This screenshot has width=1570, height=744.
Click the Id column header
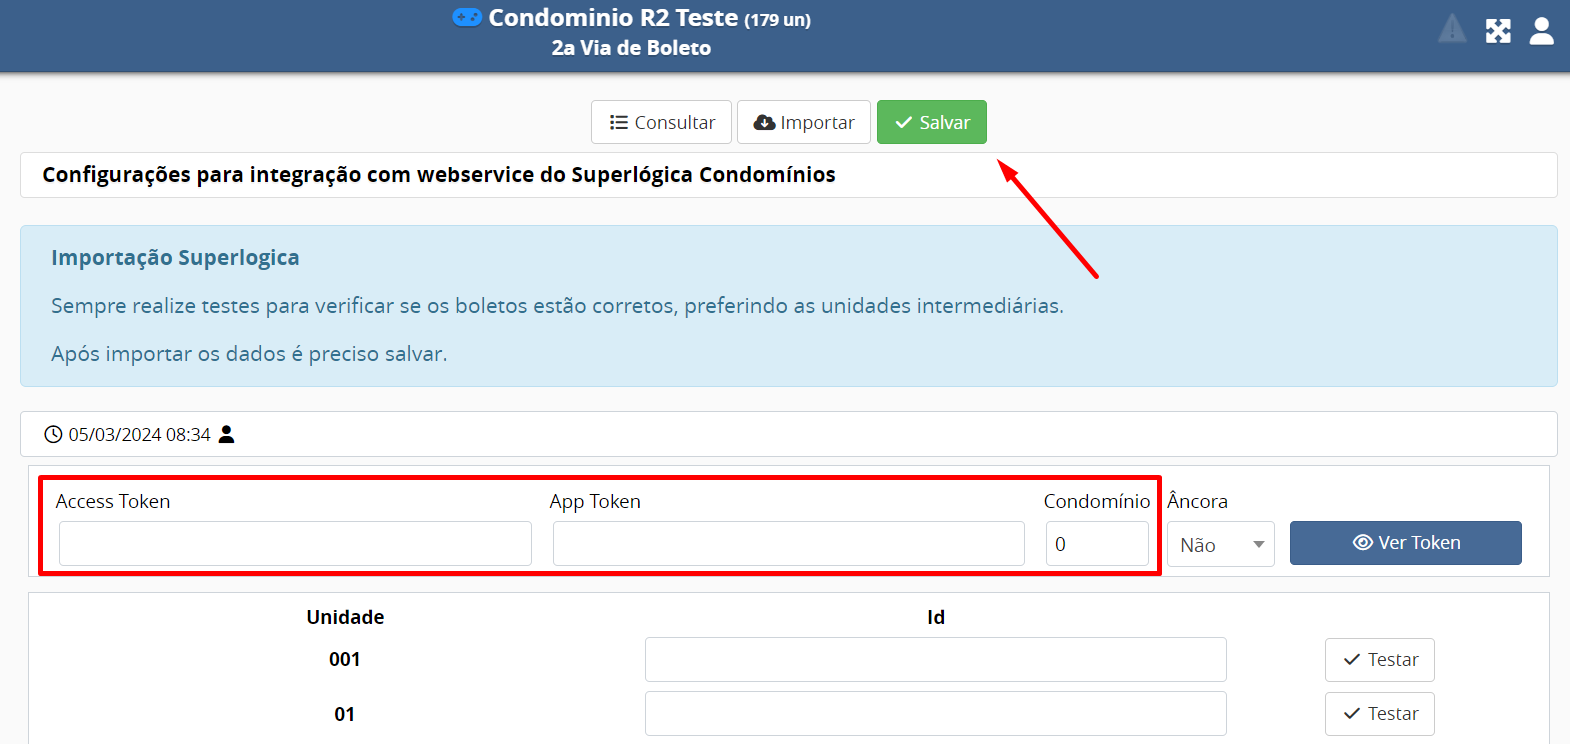point(936,617)
